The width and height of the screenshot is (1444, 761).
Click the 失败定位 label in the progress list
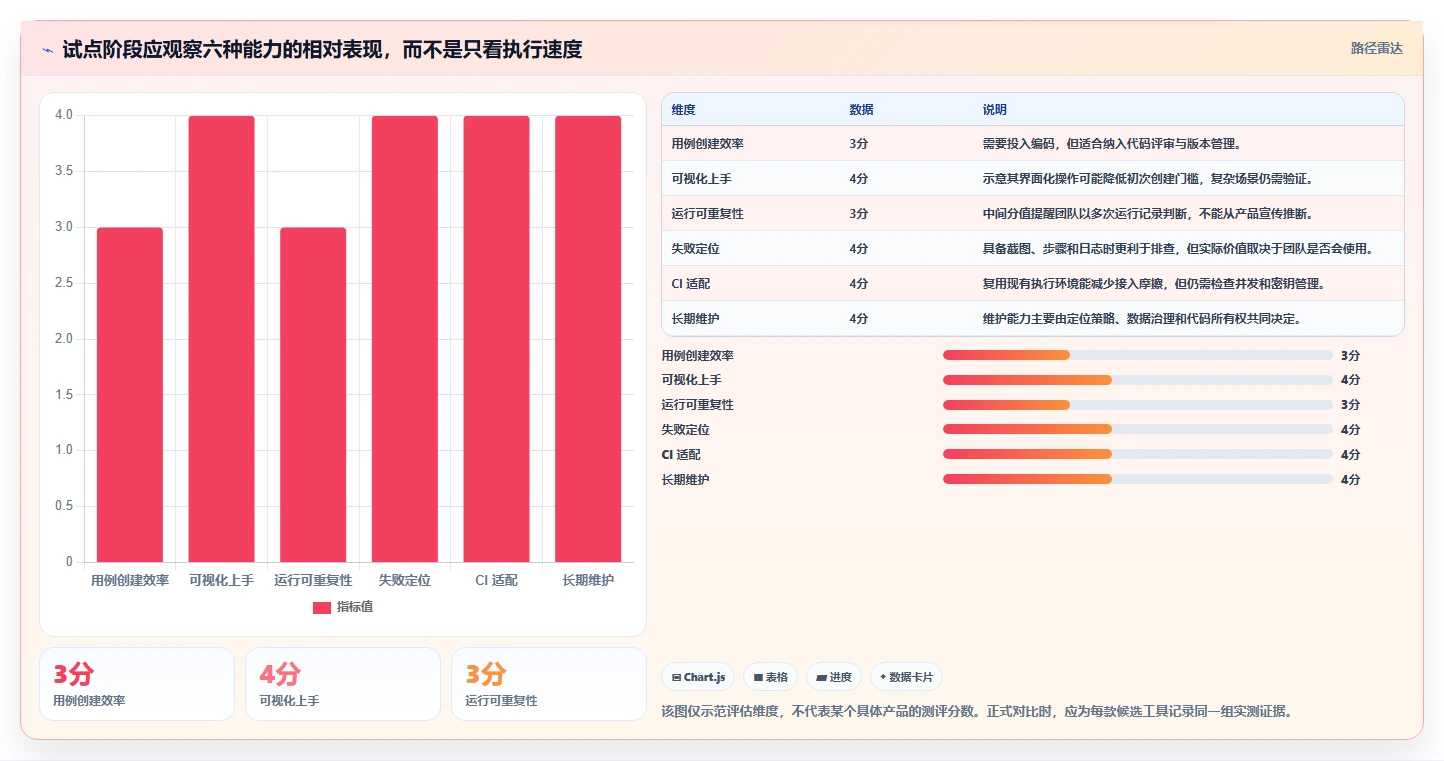(x=686, y=429)
